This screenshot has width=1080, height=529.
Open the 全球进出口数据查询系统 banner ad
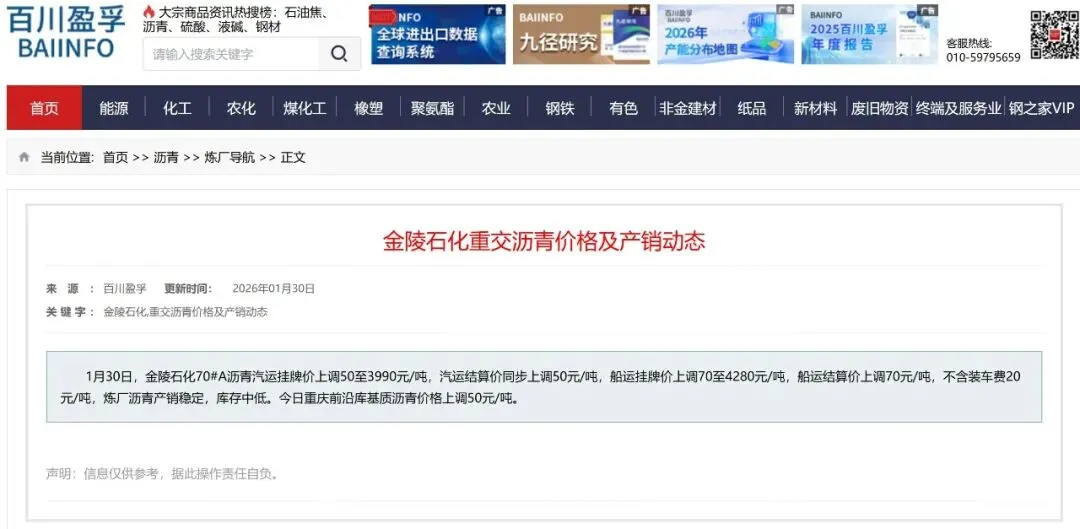tap(437, 34)
